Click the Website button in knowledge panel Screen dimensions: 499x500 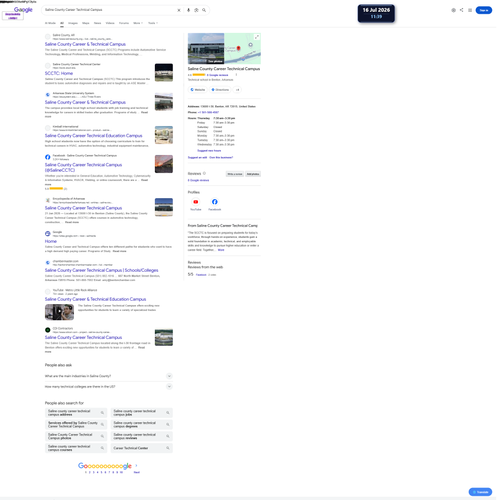click(198, 90)
